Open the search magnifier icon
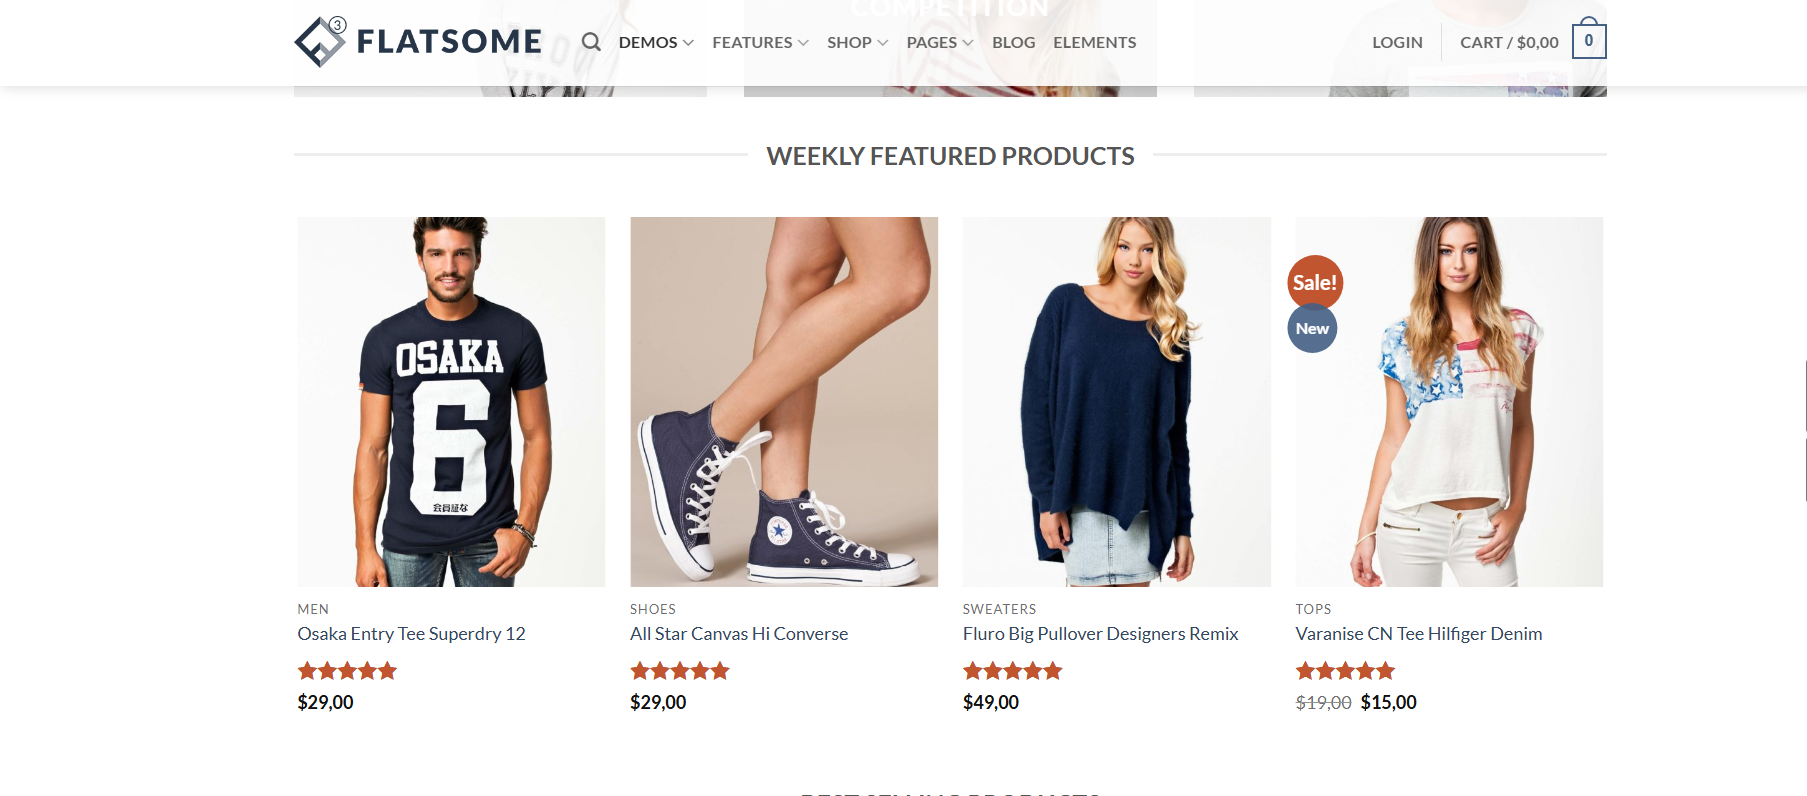 (591, 42)
